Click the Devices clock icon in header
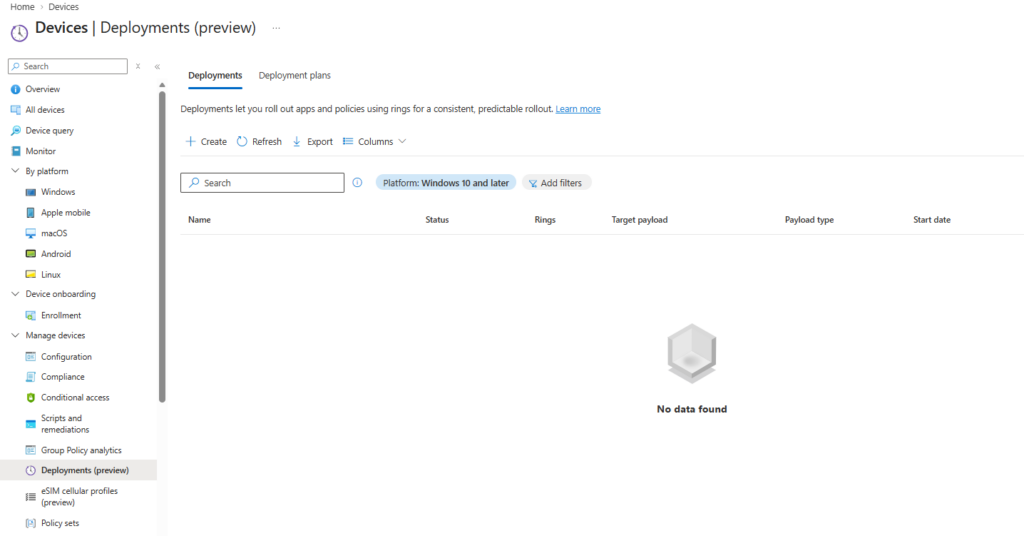Screen dimensions: 1024x536 click(x=20, y=32)
